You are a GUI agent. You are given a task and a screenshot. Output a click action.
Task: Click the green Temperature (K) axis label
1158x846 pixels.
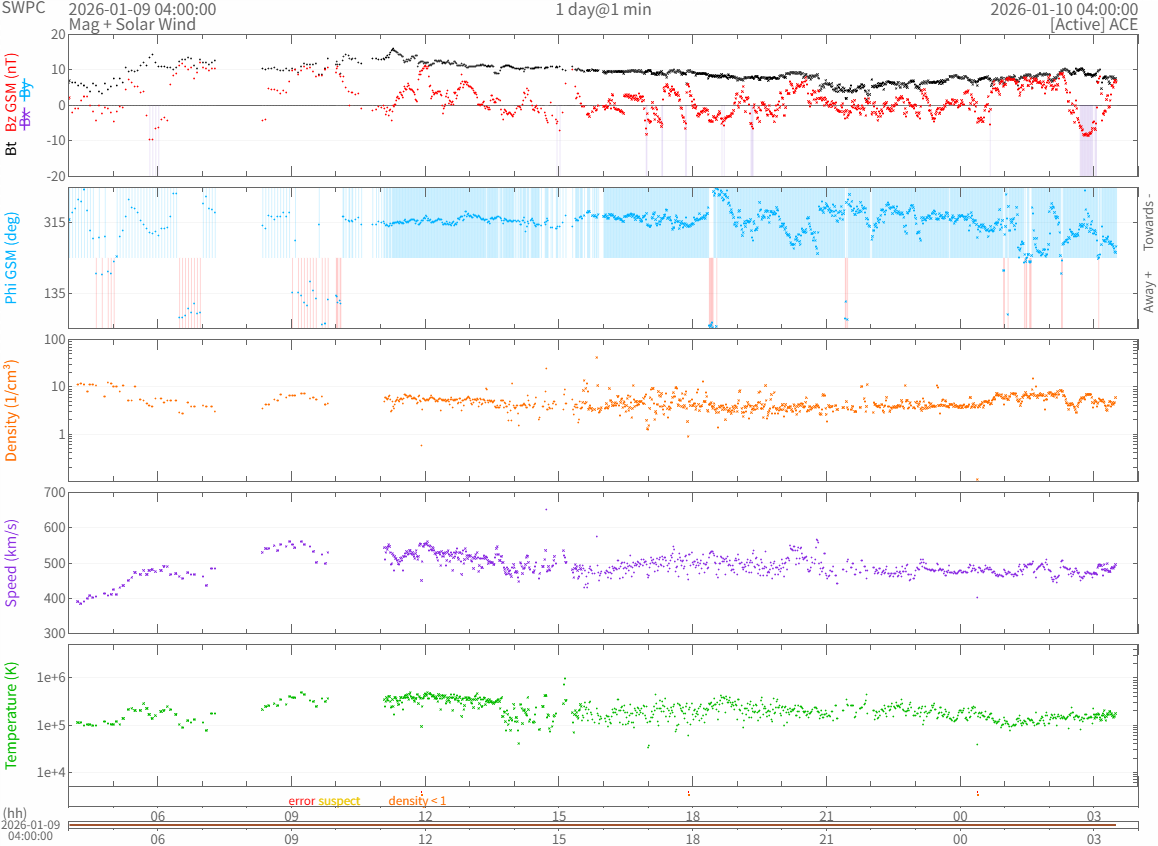[x=12, y=715]
